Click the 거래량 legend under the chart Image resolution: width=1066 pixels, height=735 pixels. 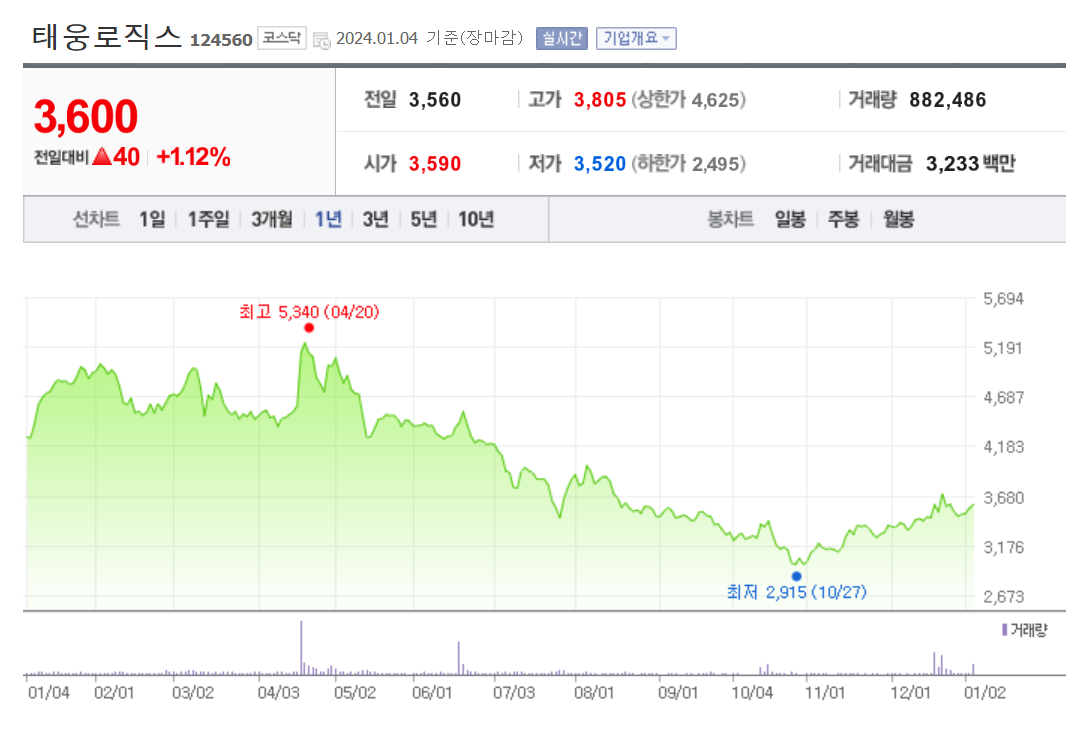1025,630
